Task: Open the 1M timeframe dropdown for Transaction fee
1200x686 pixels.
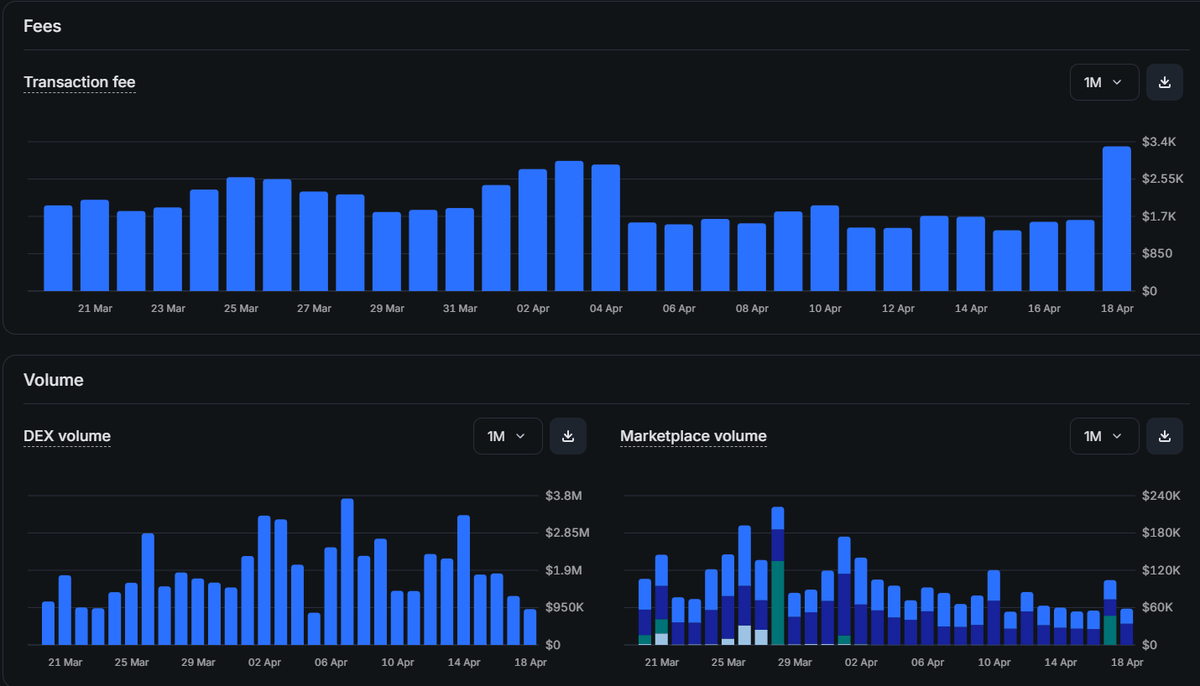Action: [1104, 82]
